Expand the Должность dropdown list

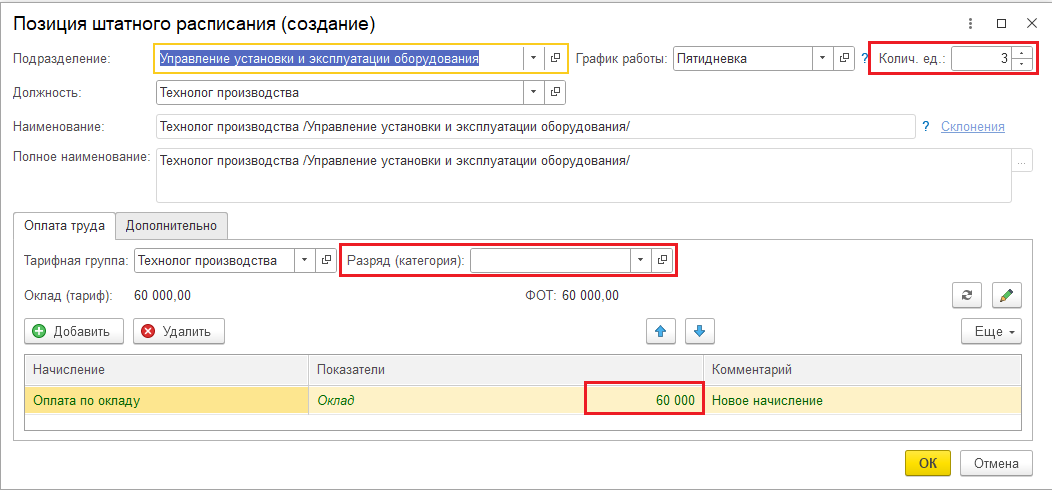533,93
